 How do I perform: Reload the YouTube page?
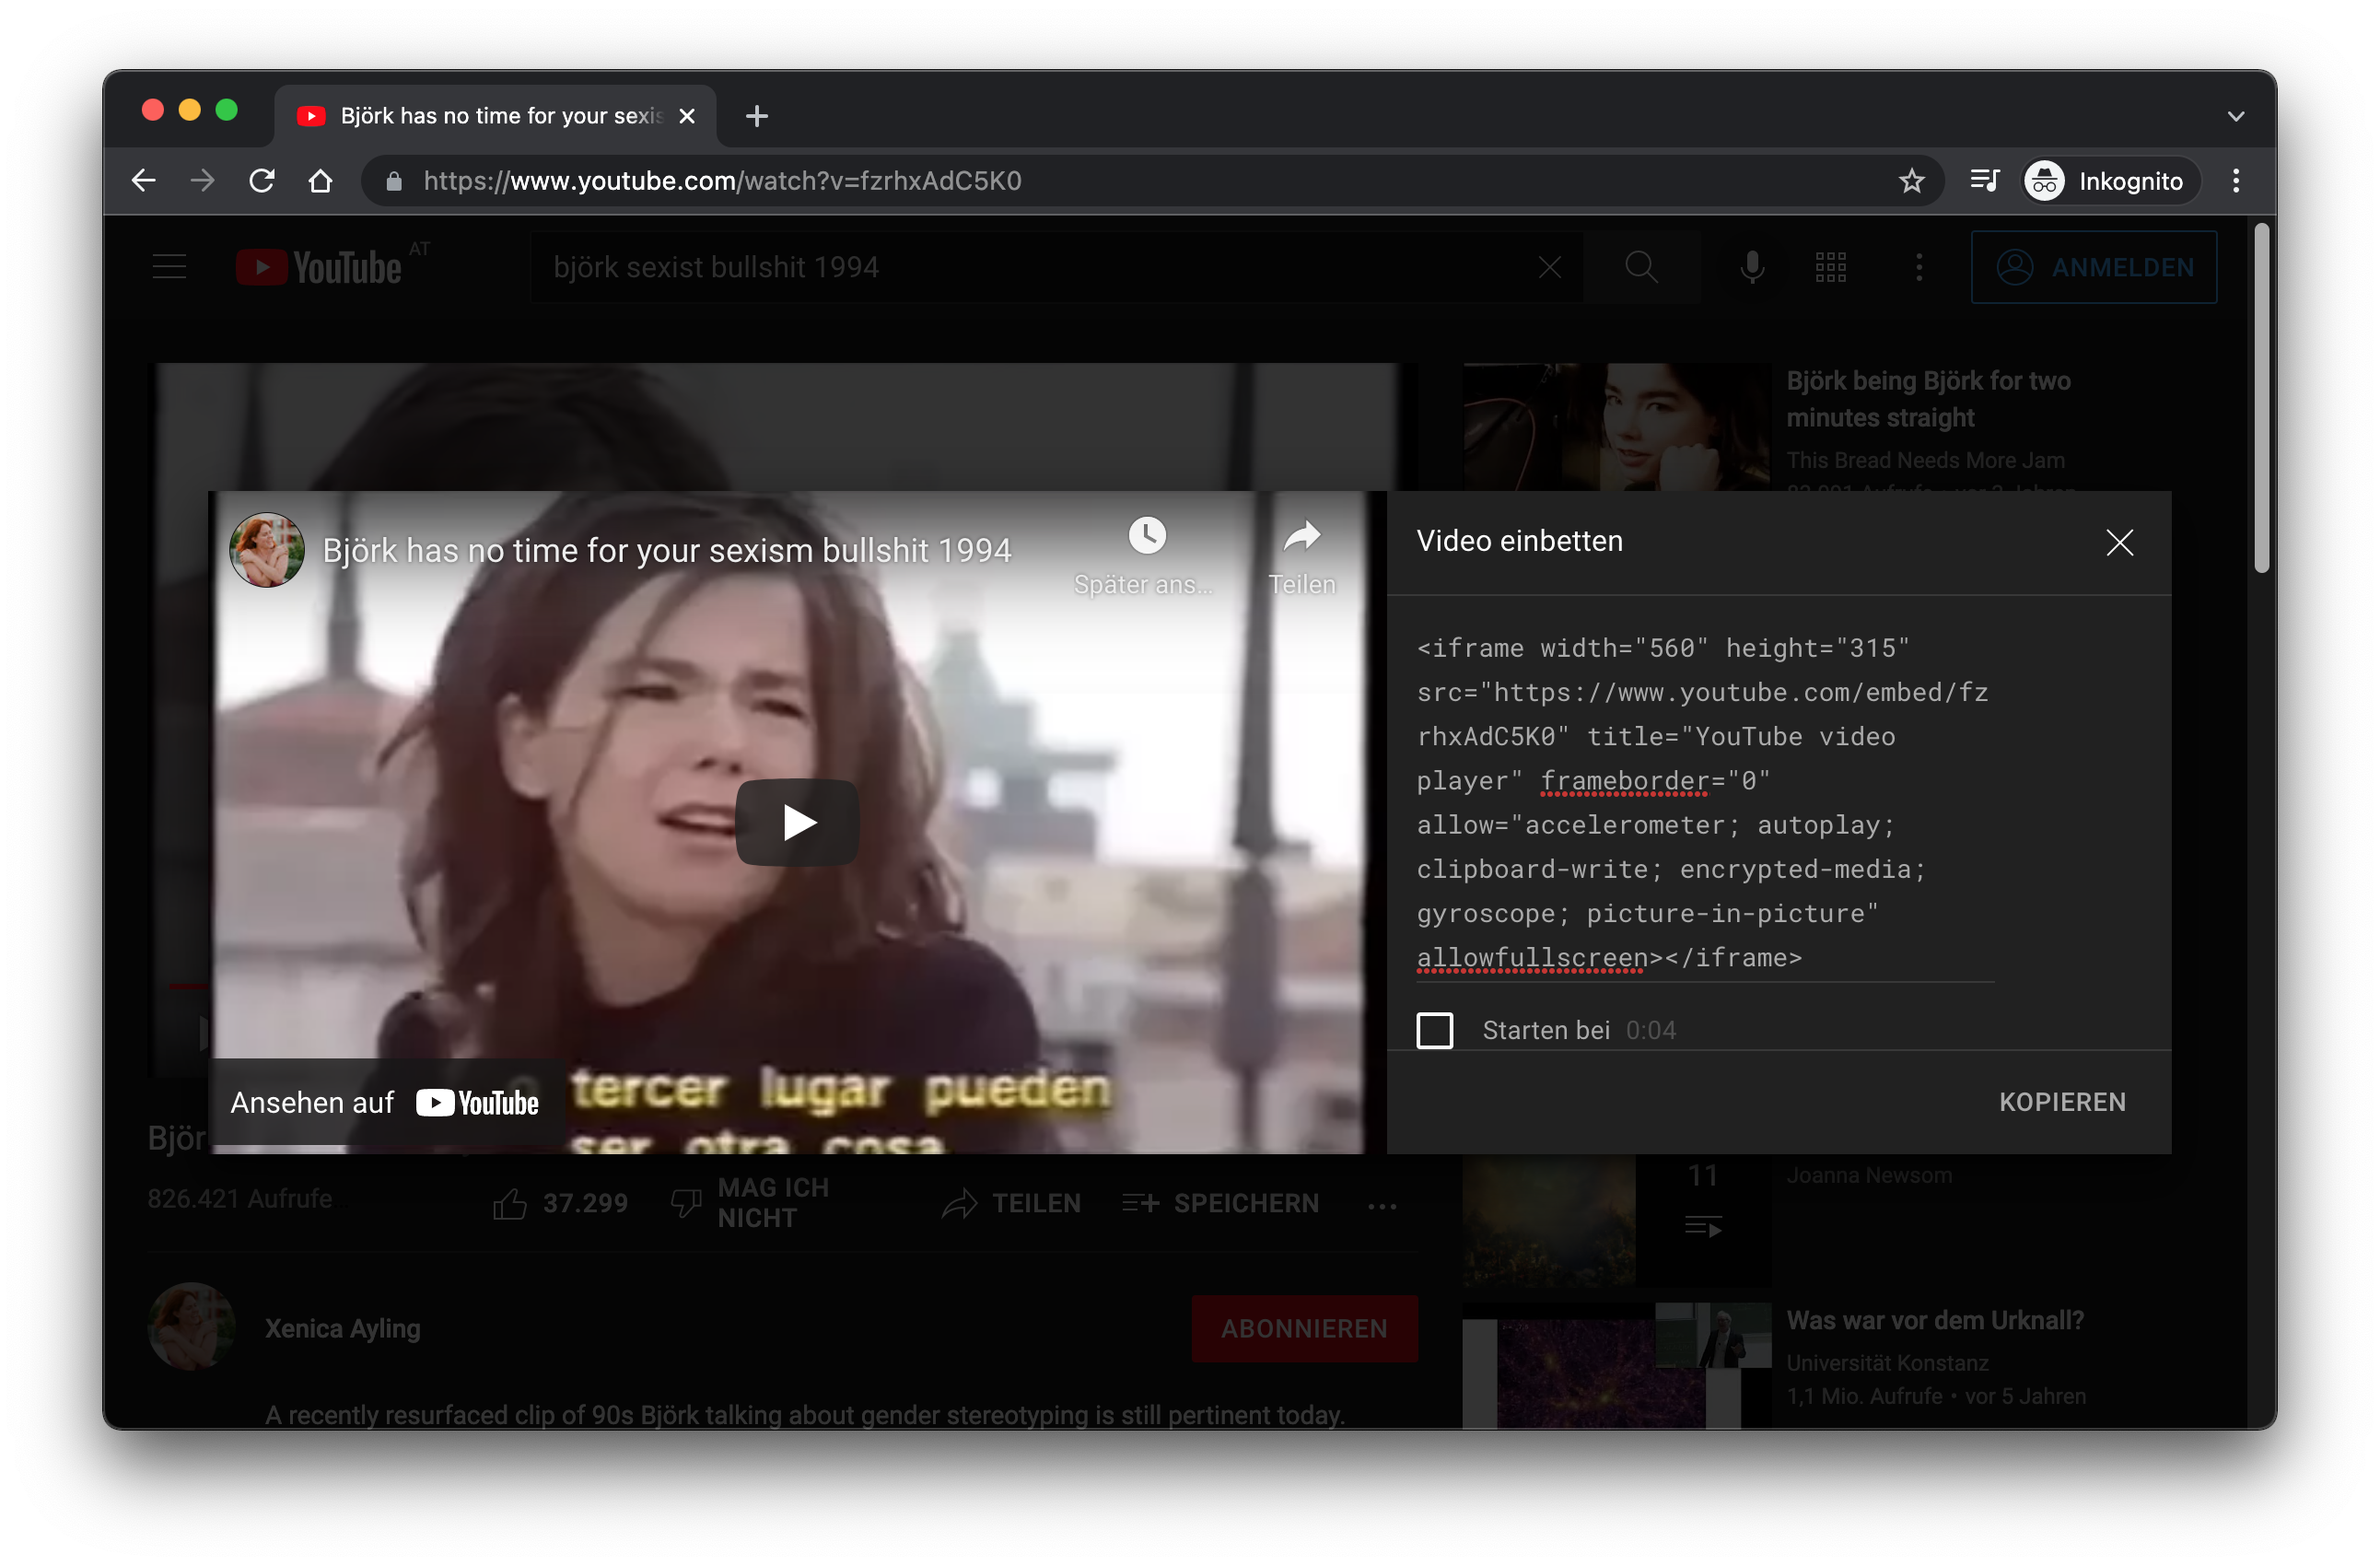coord(262,181)
